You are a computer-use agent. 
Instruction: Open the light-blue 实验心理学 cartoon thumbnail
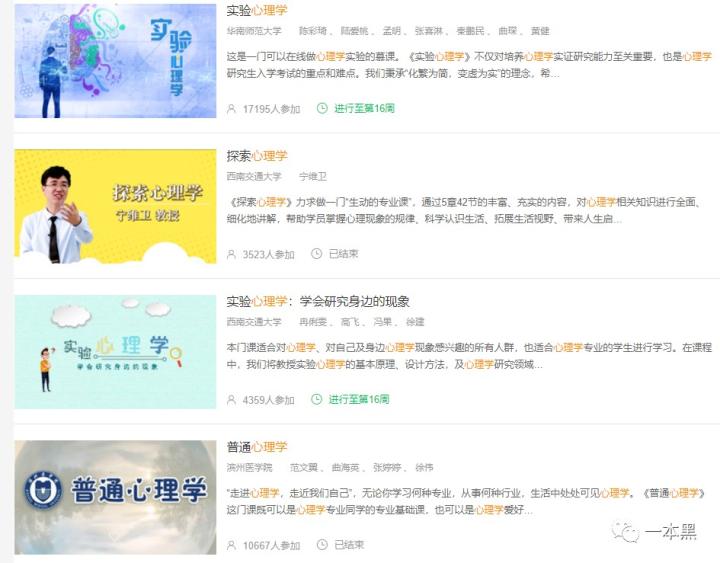(115, 352)
